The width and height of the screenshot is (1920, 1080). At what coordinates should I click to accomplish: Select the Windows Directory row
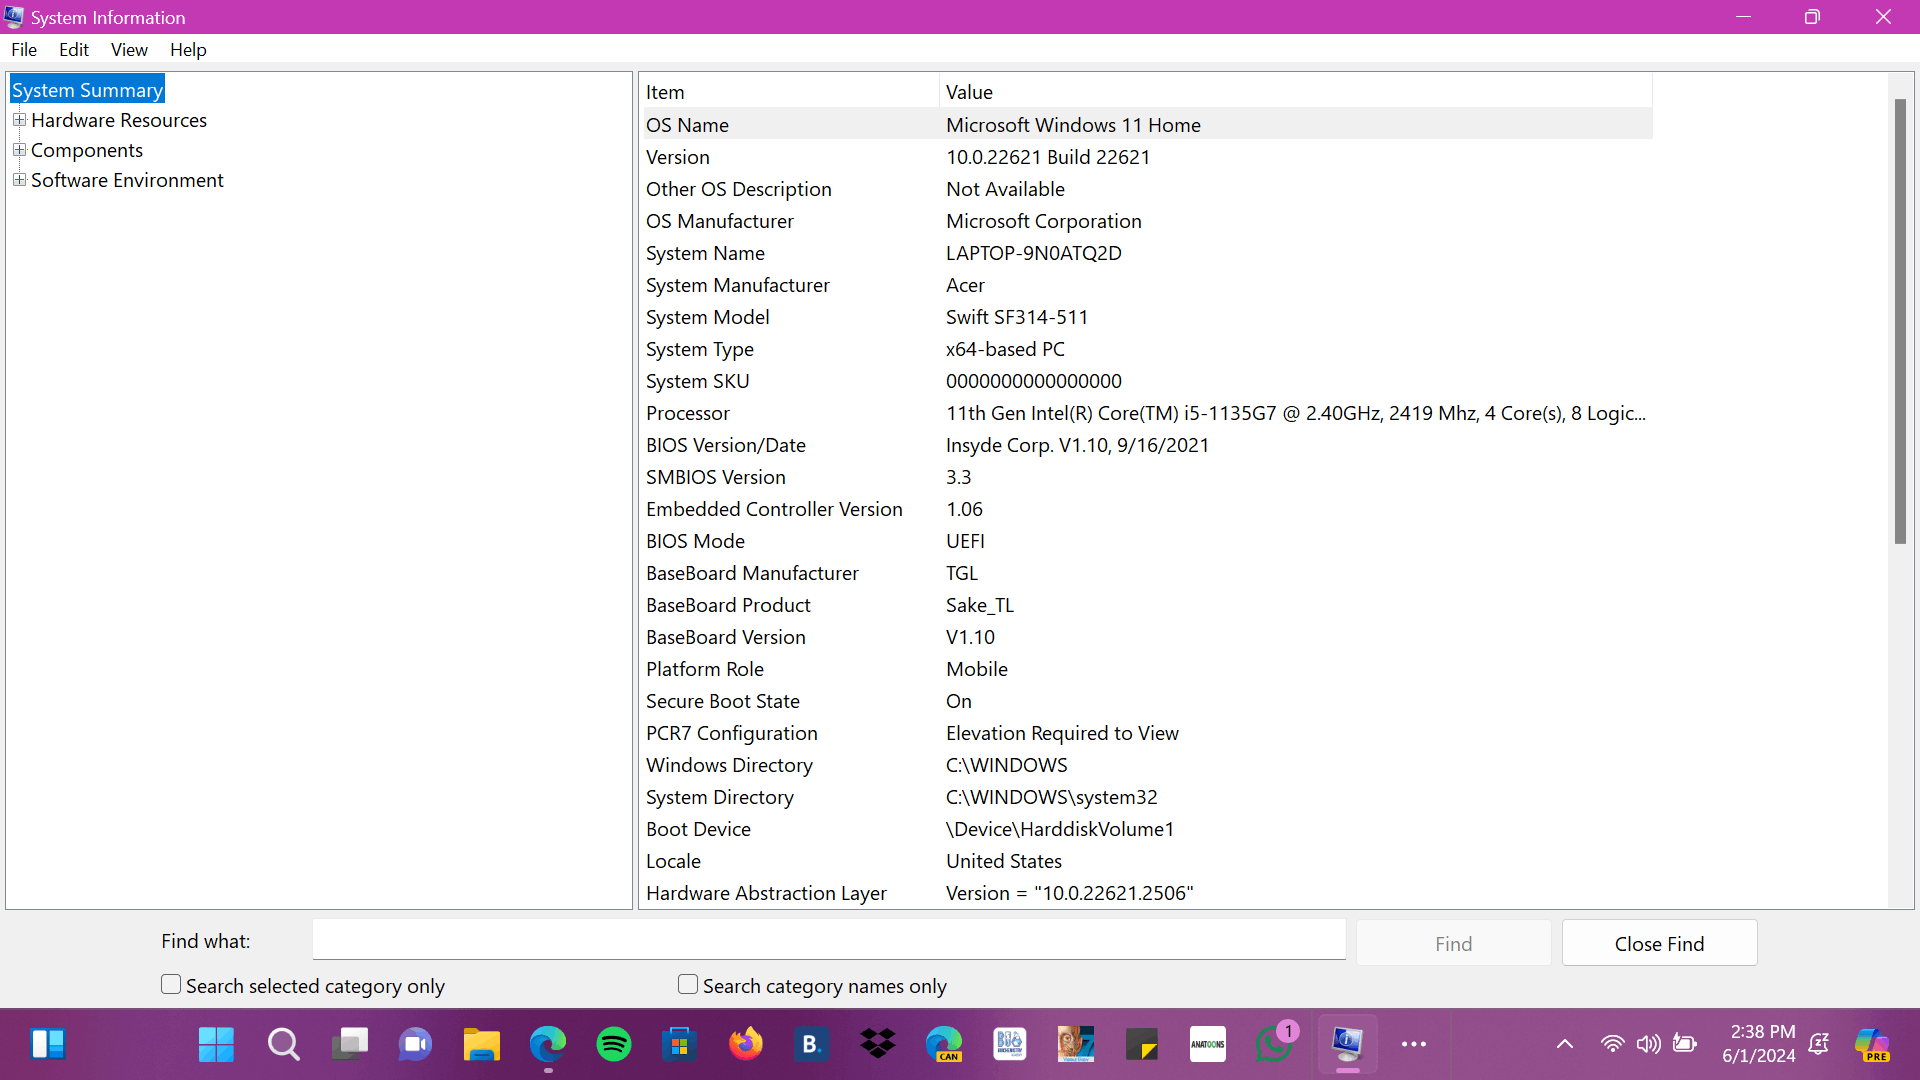pos(1146,765)
